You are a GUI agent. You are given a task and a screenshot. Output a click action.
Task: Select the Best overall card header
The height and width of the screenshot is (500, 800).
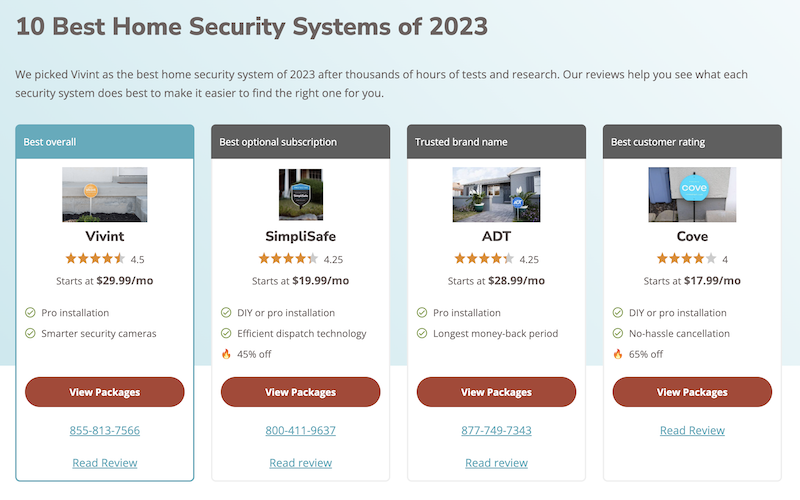[x=104, y=142]
